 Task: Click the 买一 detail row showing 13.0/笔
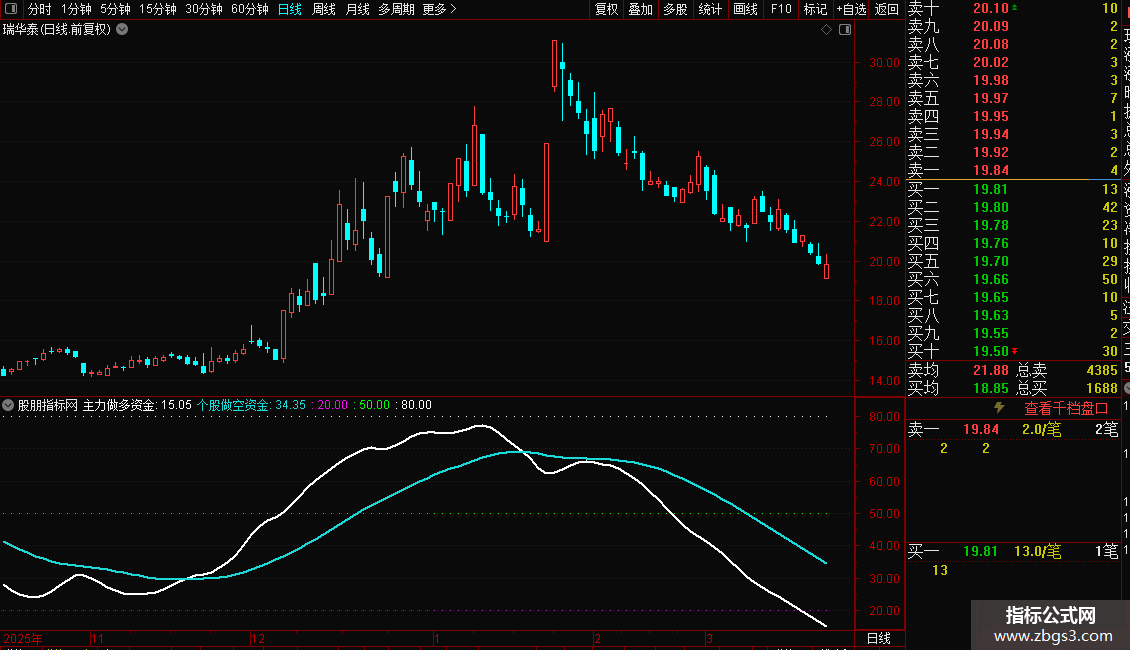click(1013, 552)
